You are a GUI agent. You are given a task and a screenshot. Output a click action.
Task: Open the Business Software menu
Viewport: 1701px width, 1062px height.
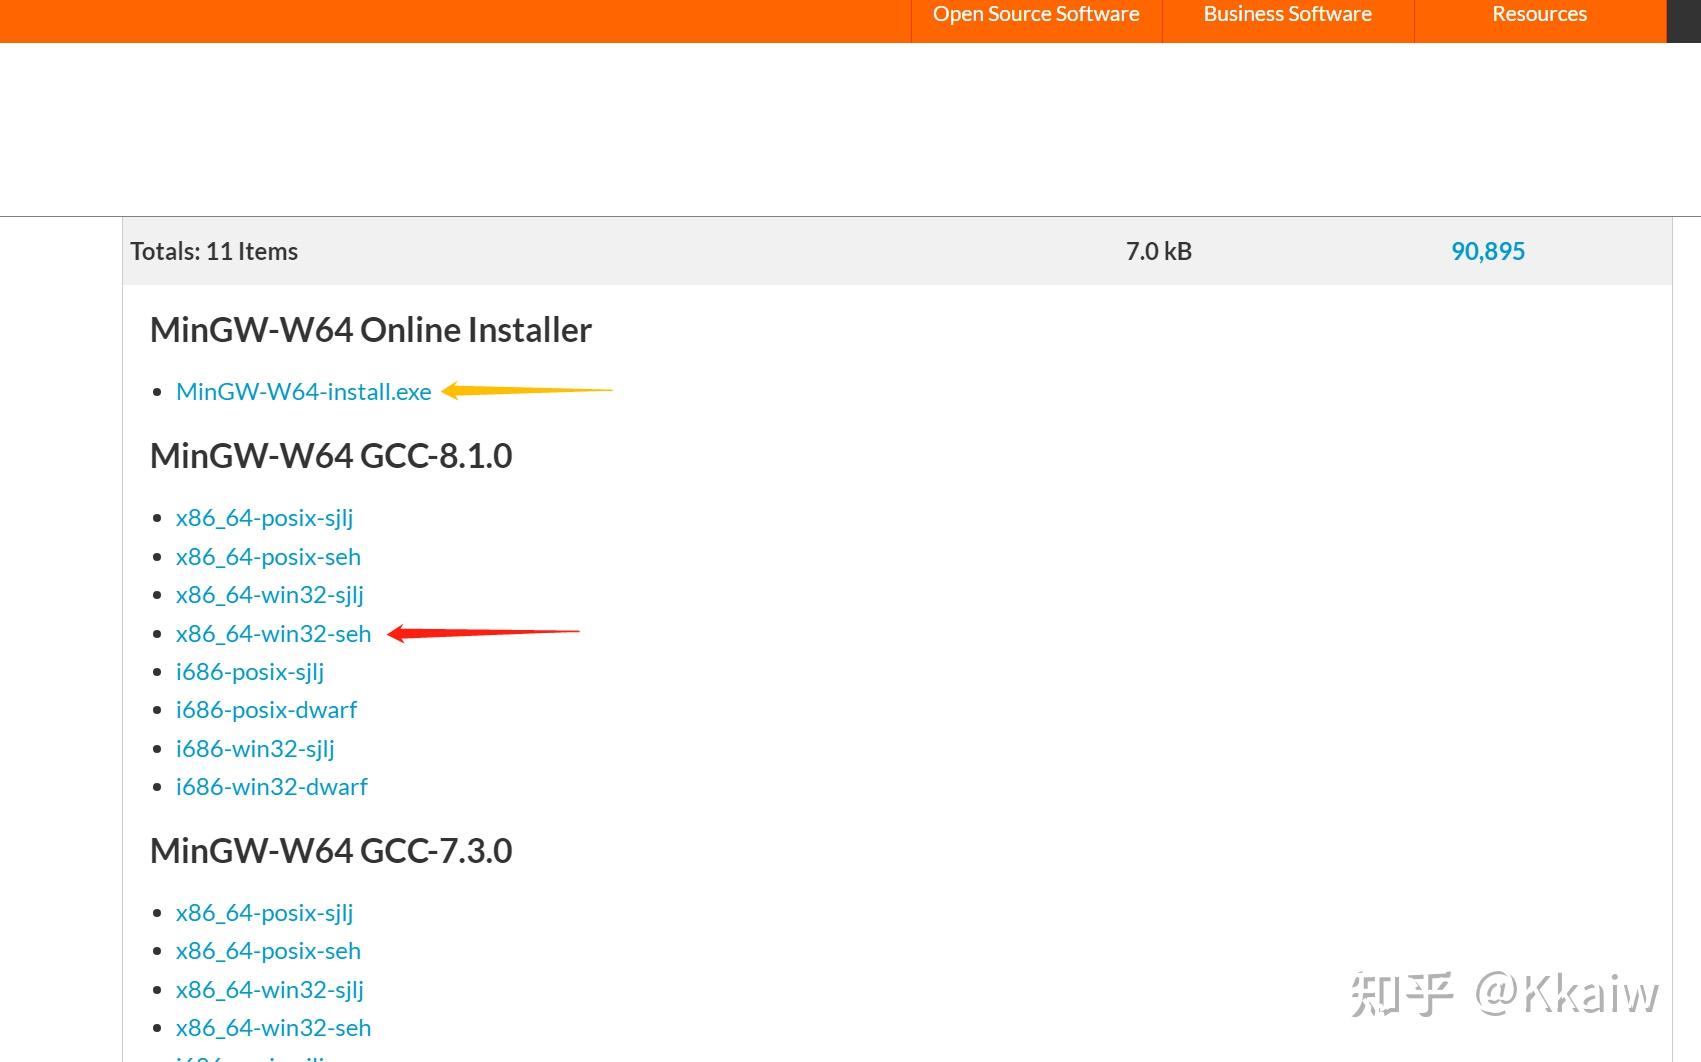tap(1287, 14)
